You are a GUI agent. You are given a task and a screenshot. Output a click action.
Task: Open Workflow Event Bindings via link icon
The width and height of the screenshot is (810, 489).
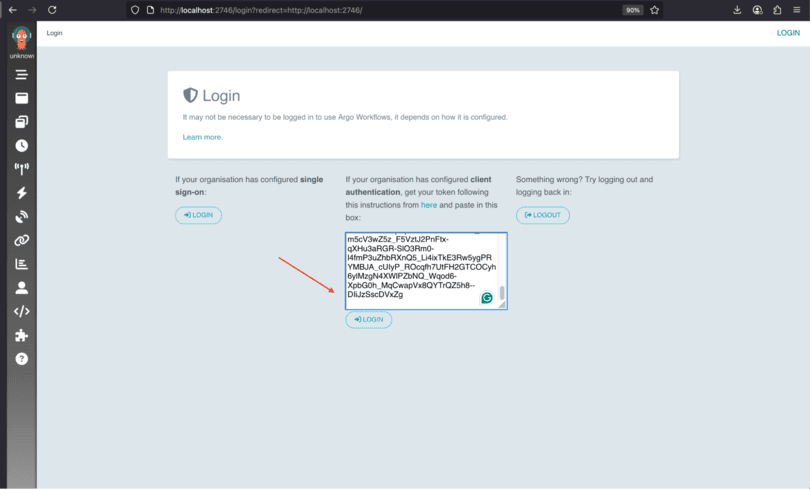click(x=22, y=240)
